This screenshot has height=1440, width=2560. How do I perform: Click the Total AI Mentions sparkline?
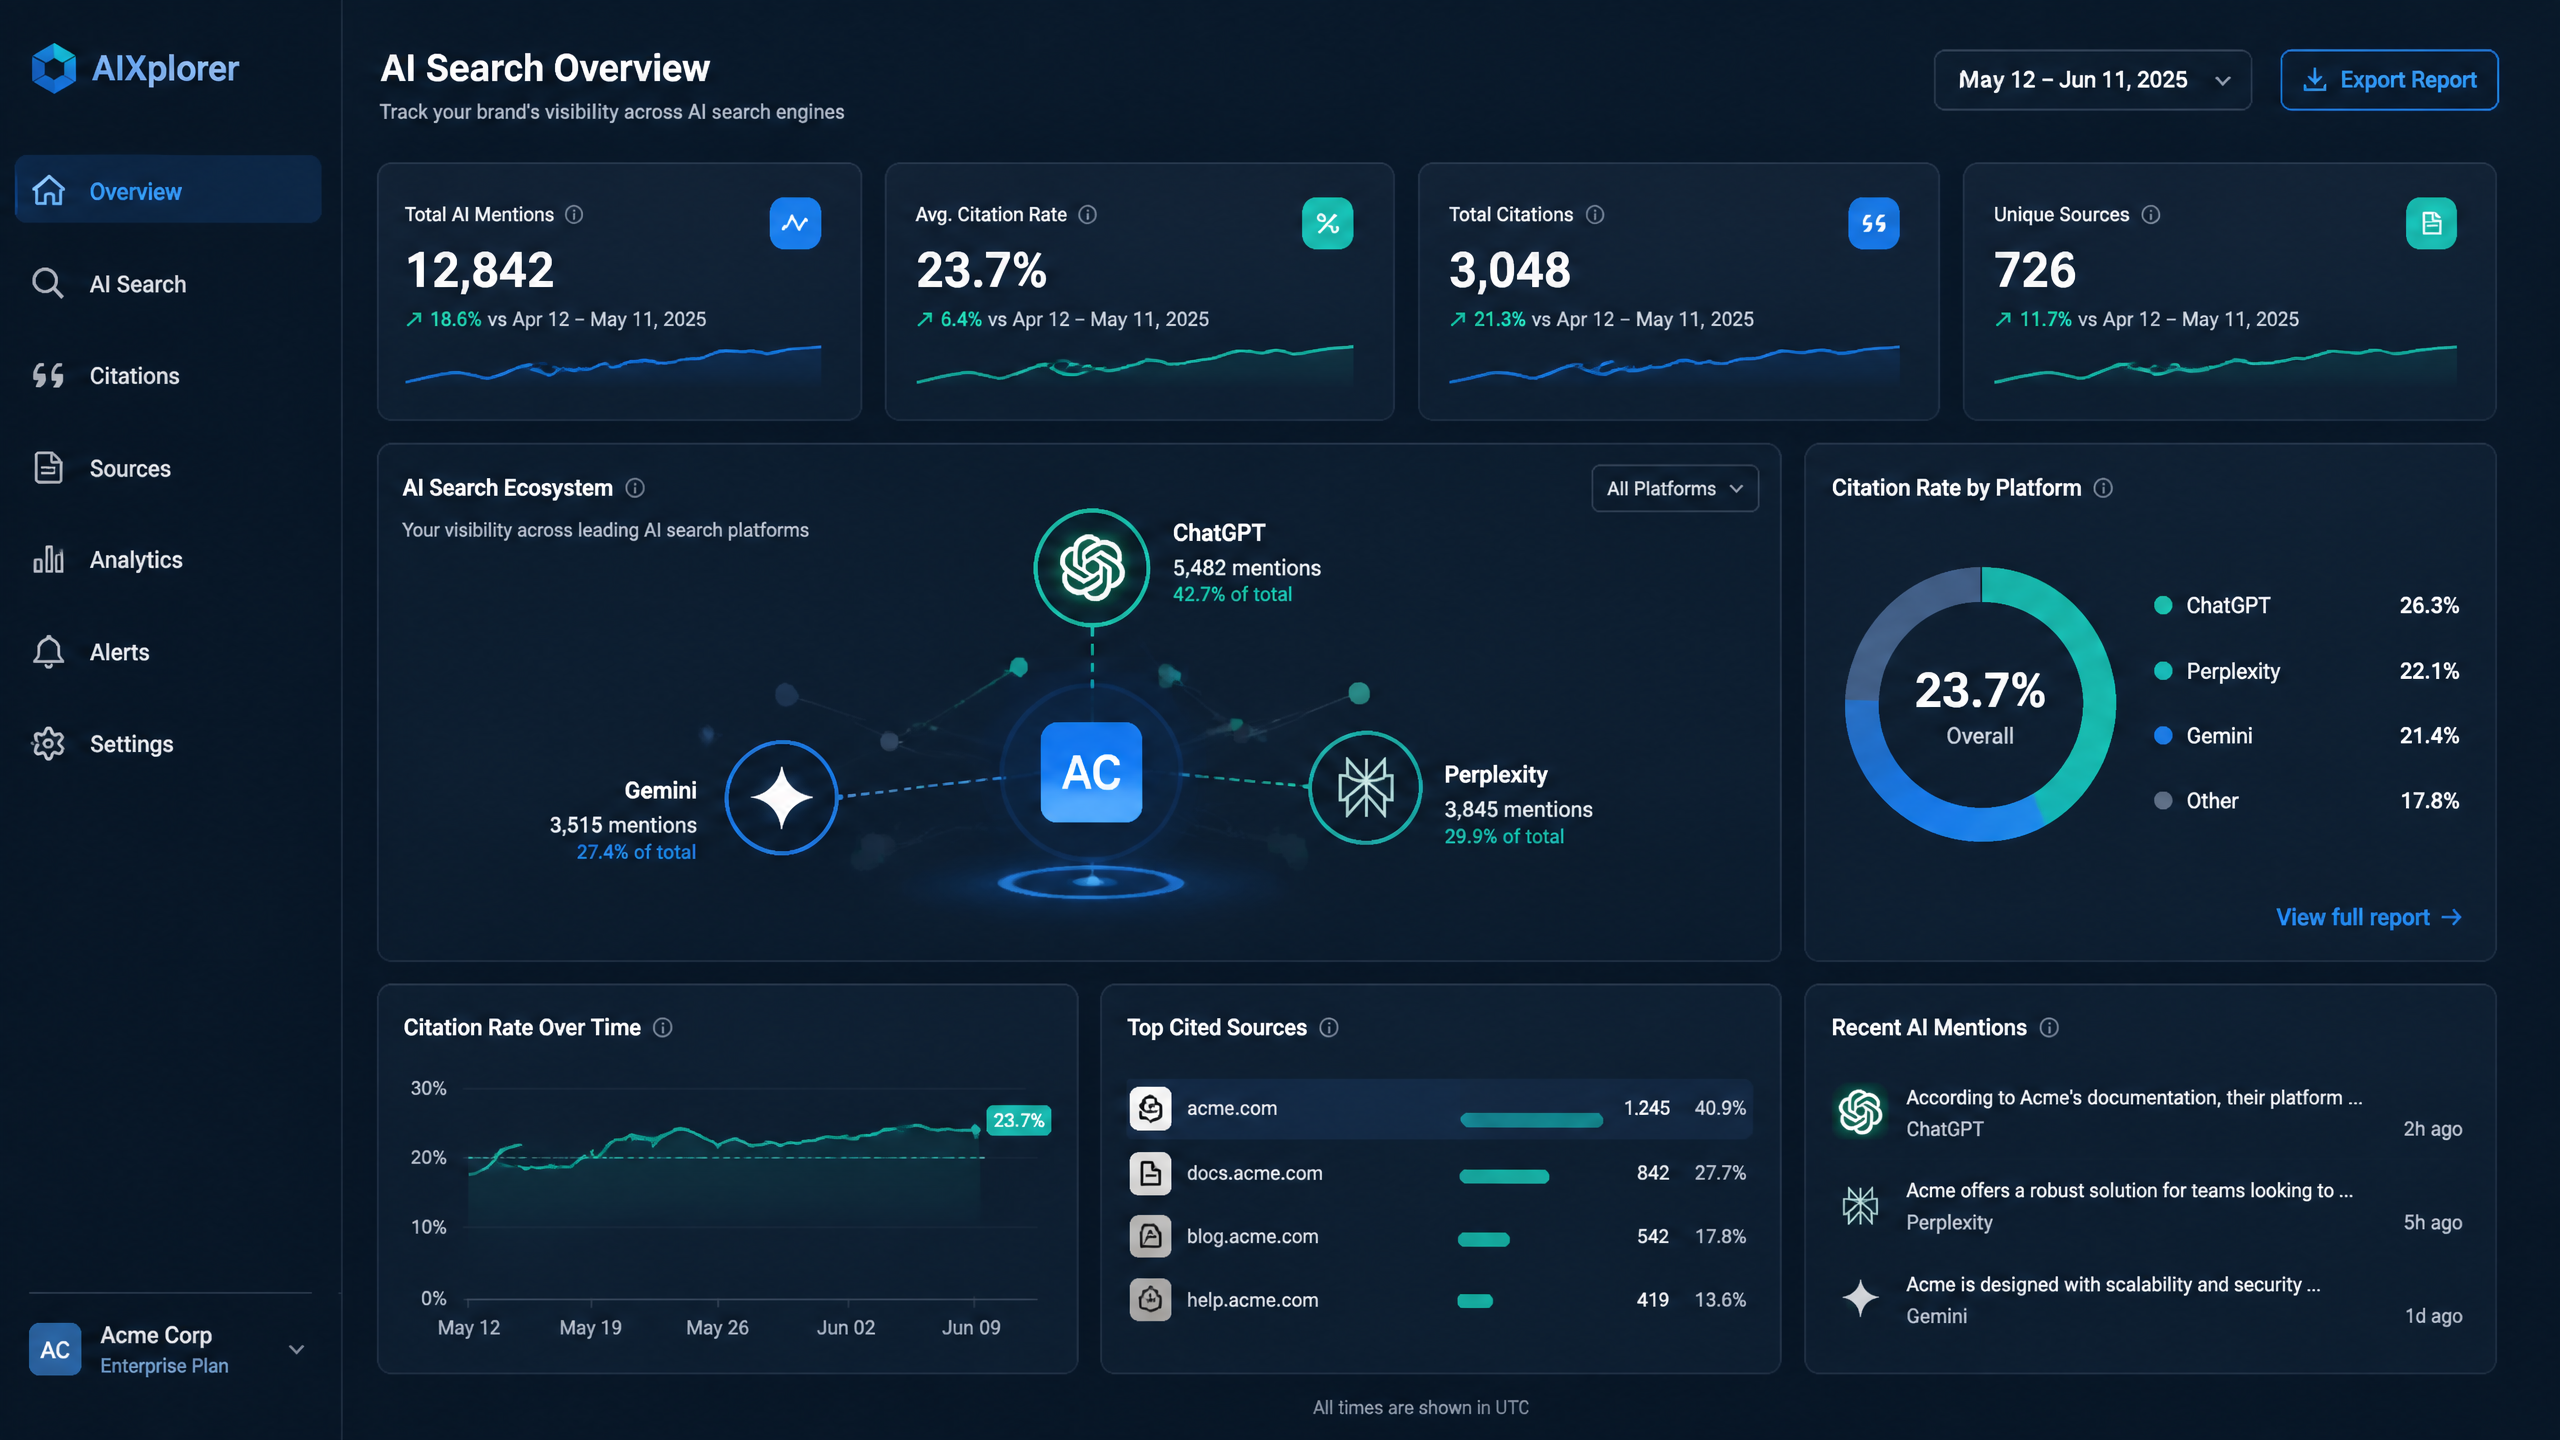(x=613, y=364)
